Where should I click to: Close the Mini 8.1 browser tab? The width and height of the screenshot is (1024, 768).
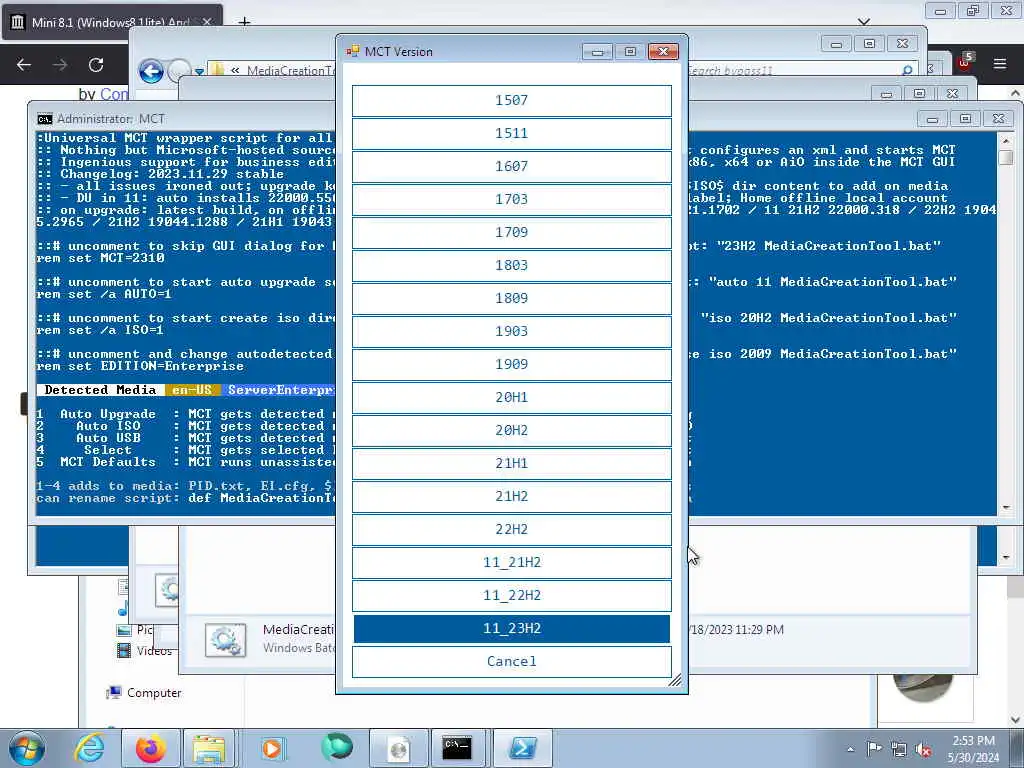tap(206, 22)
